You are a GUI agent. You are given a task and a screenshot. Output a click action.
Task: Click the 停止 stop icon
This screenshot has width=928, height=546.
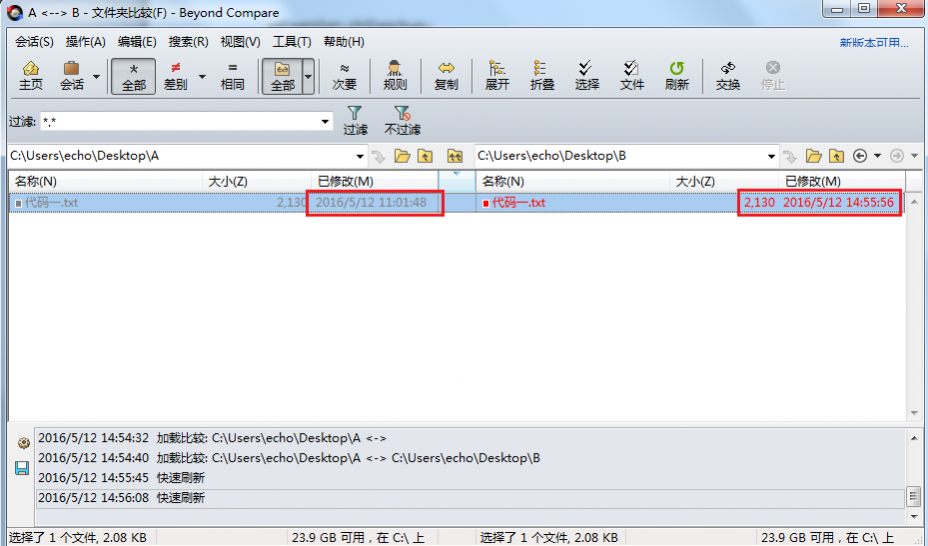[x=772, y=76]
